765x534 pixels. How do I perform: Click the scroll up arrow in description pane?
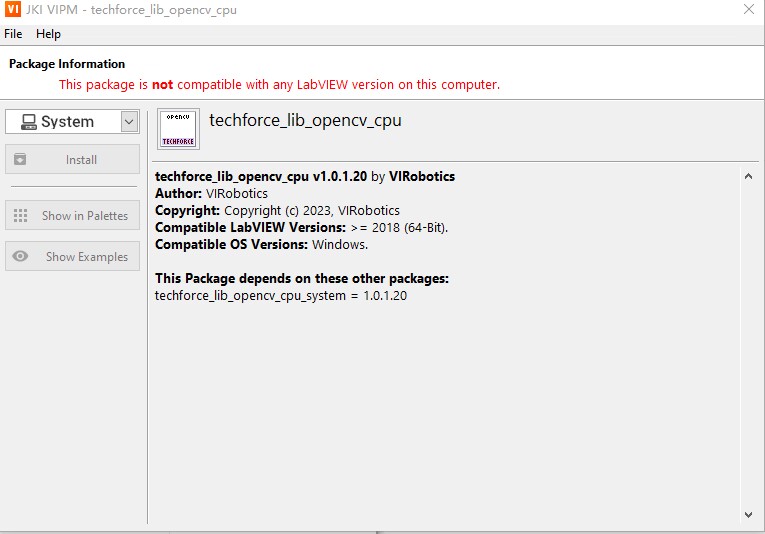point(747,177)
